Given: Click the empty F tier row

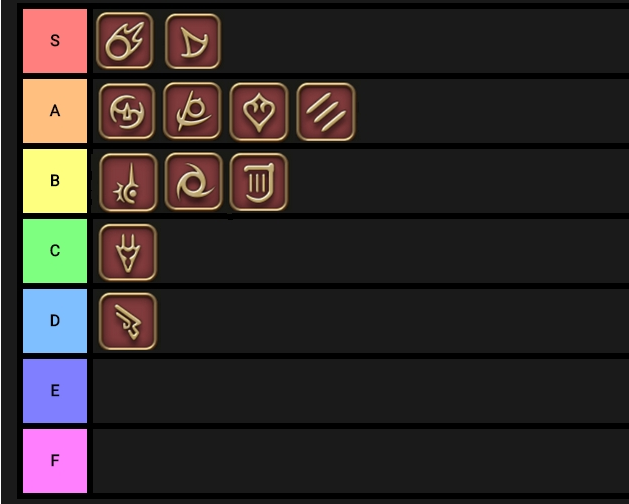Looking at the screenshot, I should pos(360,461).
